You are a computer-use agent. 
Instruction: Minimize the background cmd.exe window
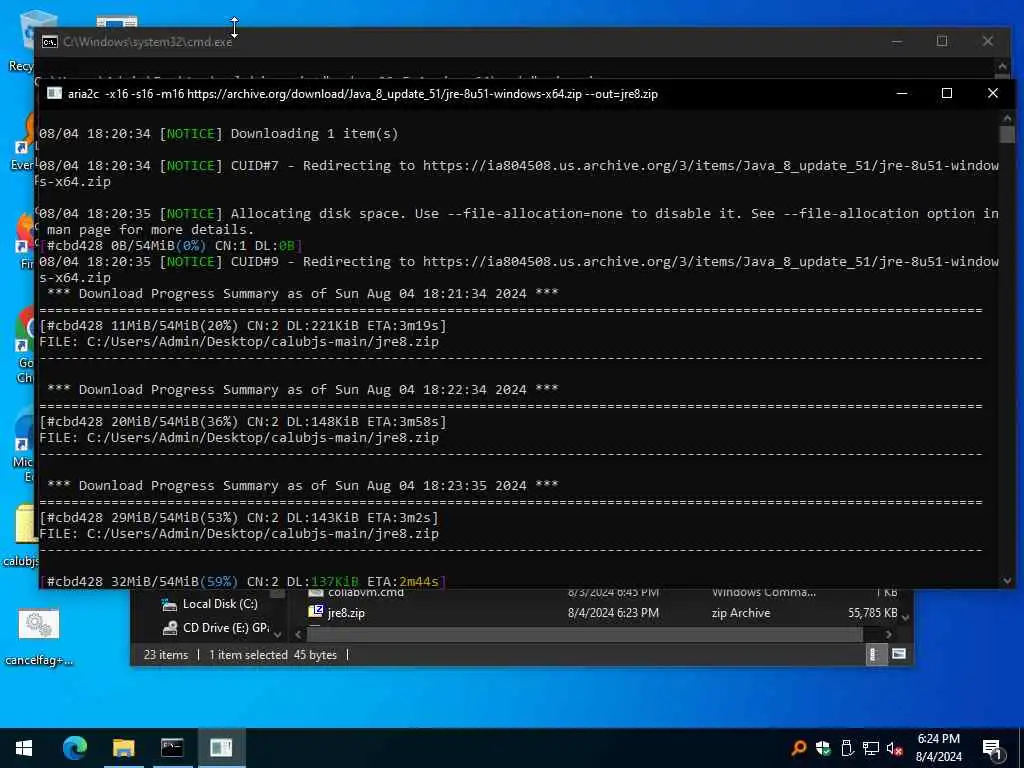pyautogui.click(x=897, y=41)
